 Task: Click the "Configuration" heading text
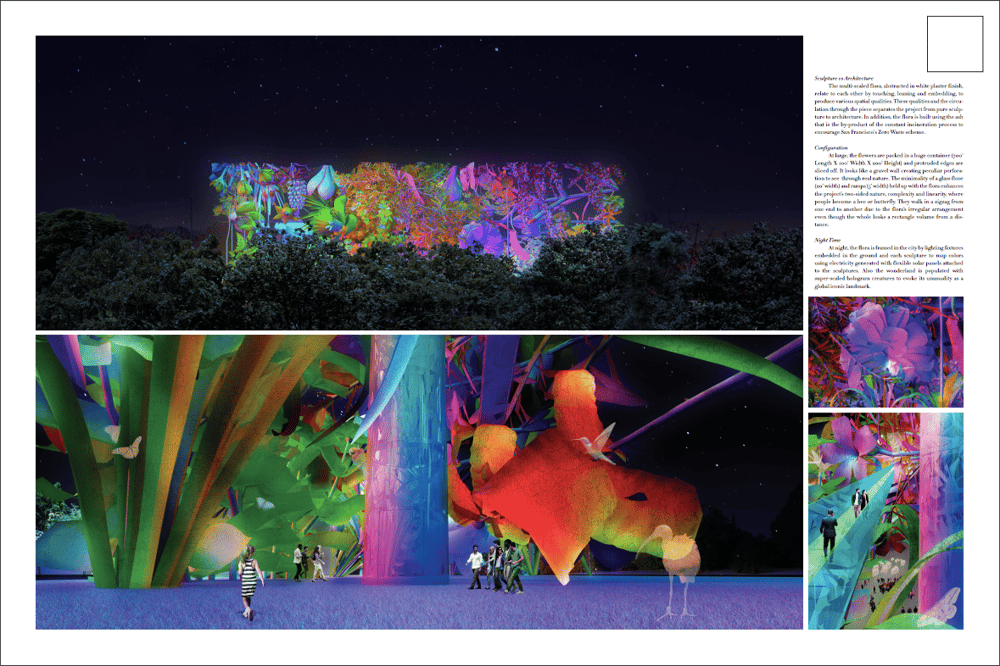click(x=831, y=147)
